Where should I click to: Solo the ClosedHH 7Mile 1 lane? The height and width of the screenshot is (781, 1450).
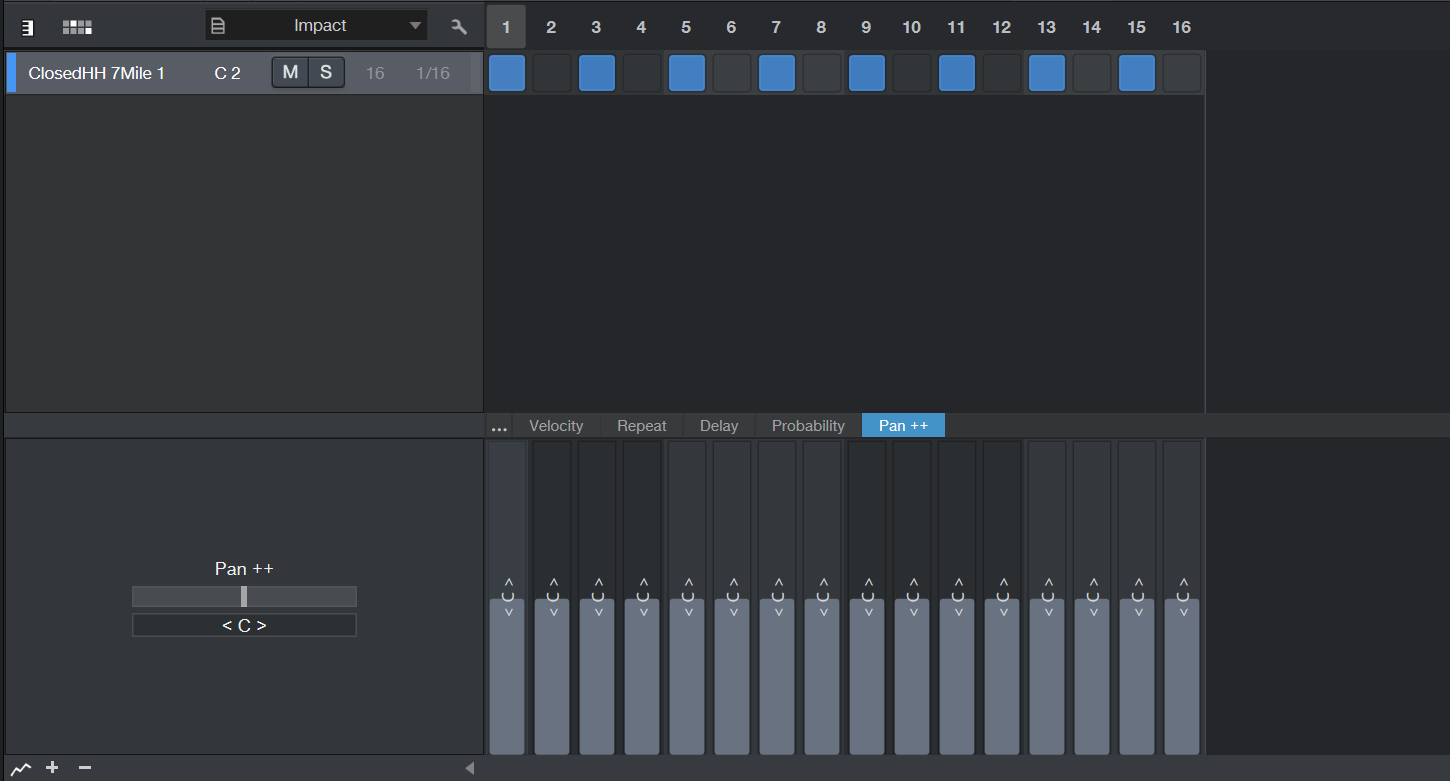coord(326,73)
